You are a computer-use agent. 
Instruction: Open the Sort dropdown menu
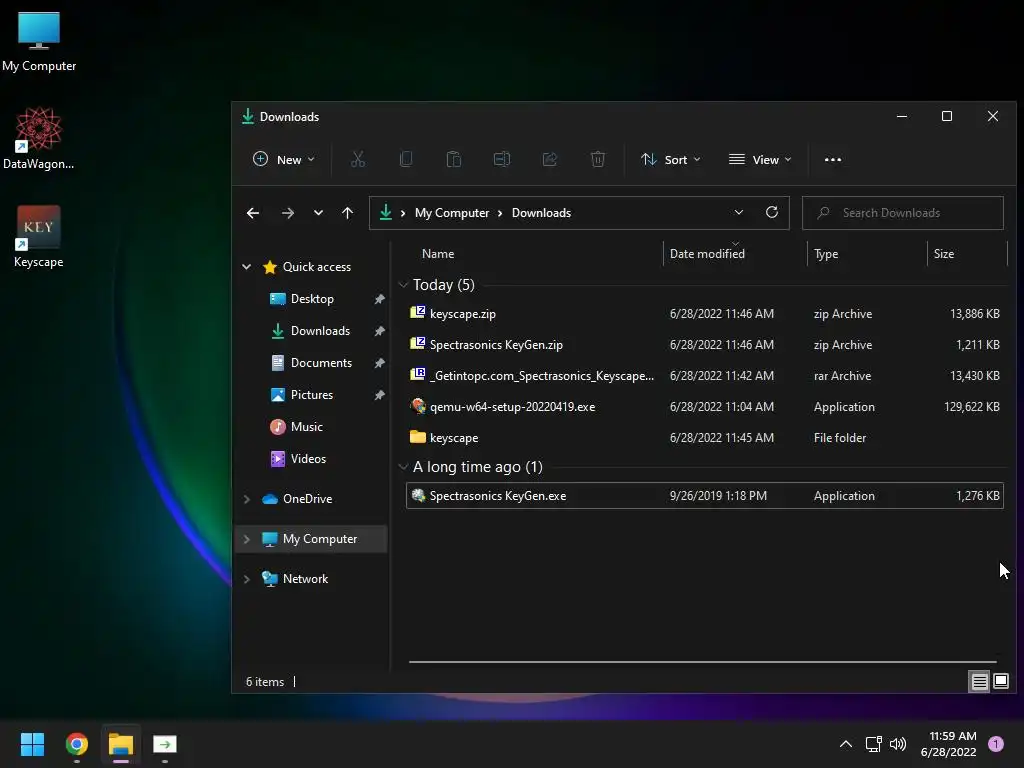tap(671, 159)
